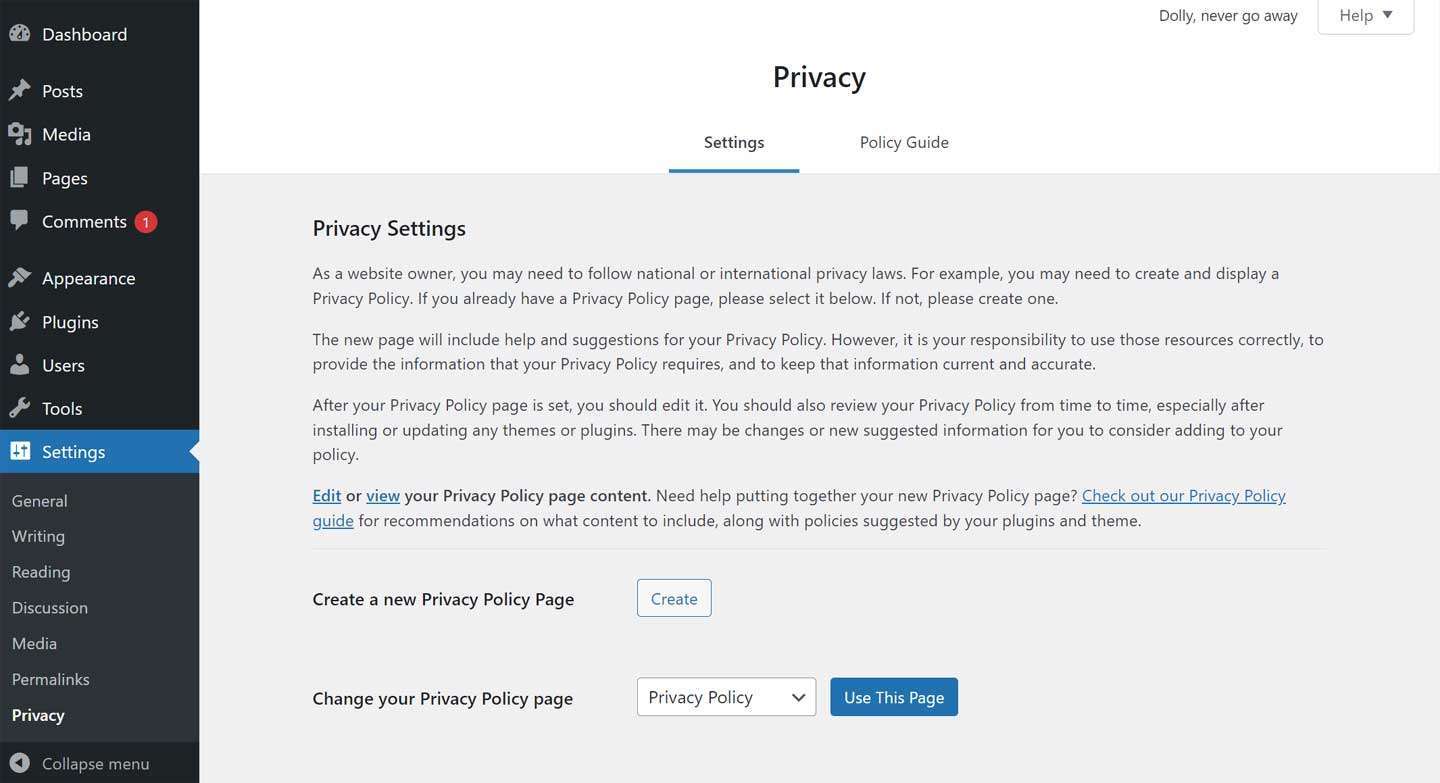The height and width of the screenshot is (783, 1440).
Task: Switch to the Policy Guide tab
Action: [x=904, y=142]
